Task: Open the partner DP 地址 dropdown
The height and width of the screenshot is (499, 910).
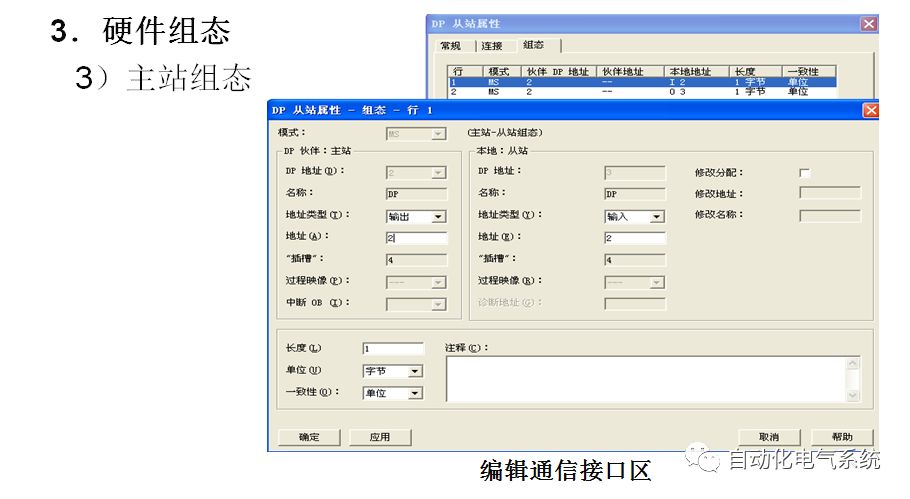Action: coord(438,173)
